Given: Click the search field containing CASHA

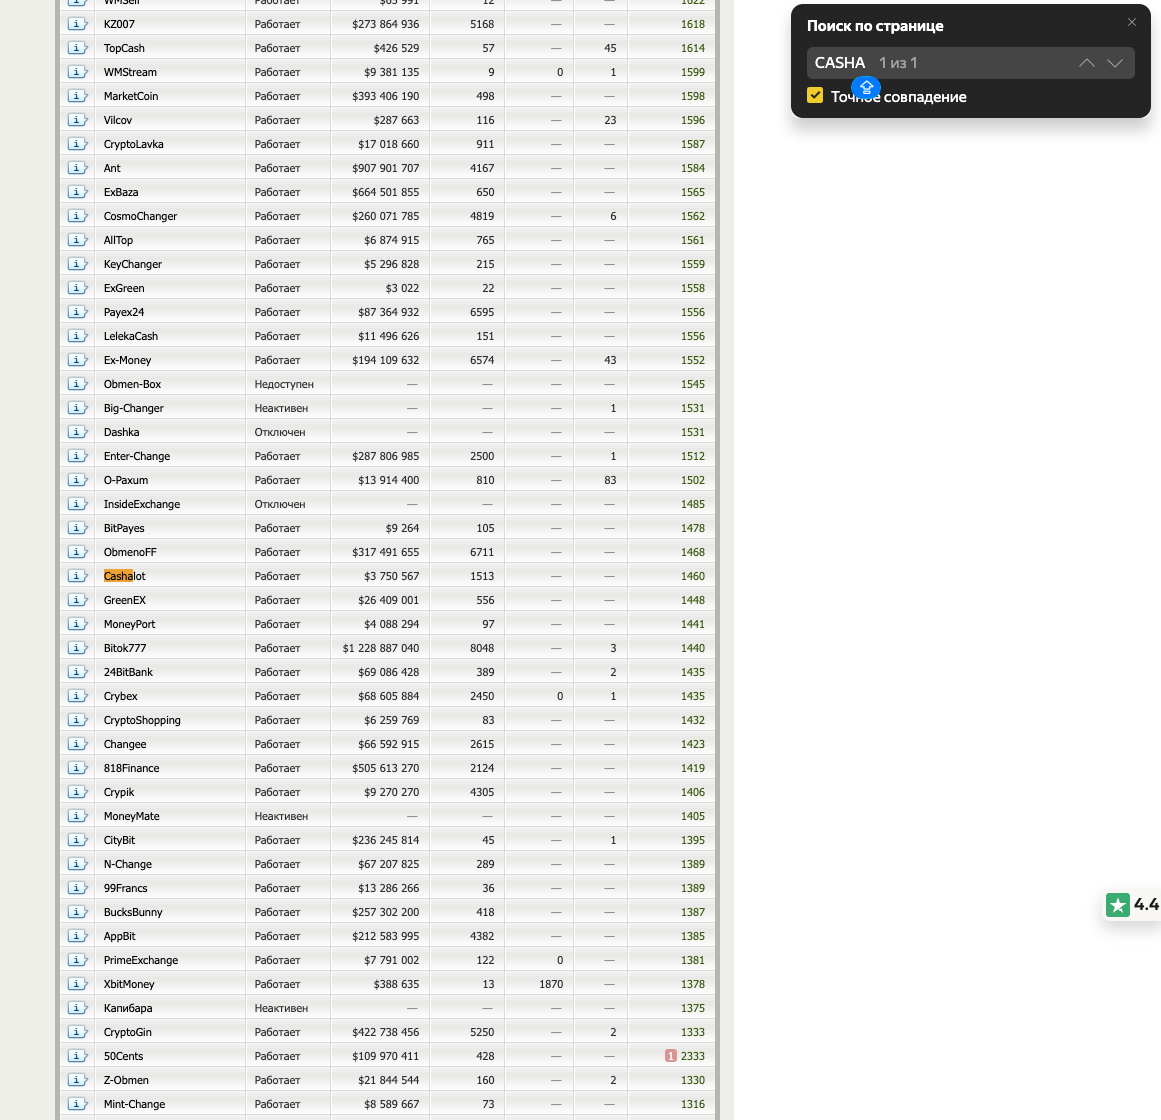Looking at the screenshot, I should (x=940, y=63).
